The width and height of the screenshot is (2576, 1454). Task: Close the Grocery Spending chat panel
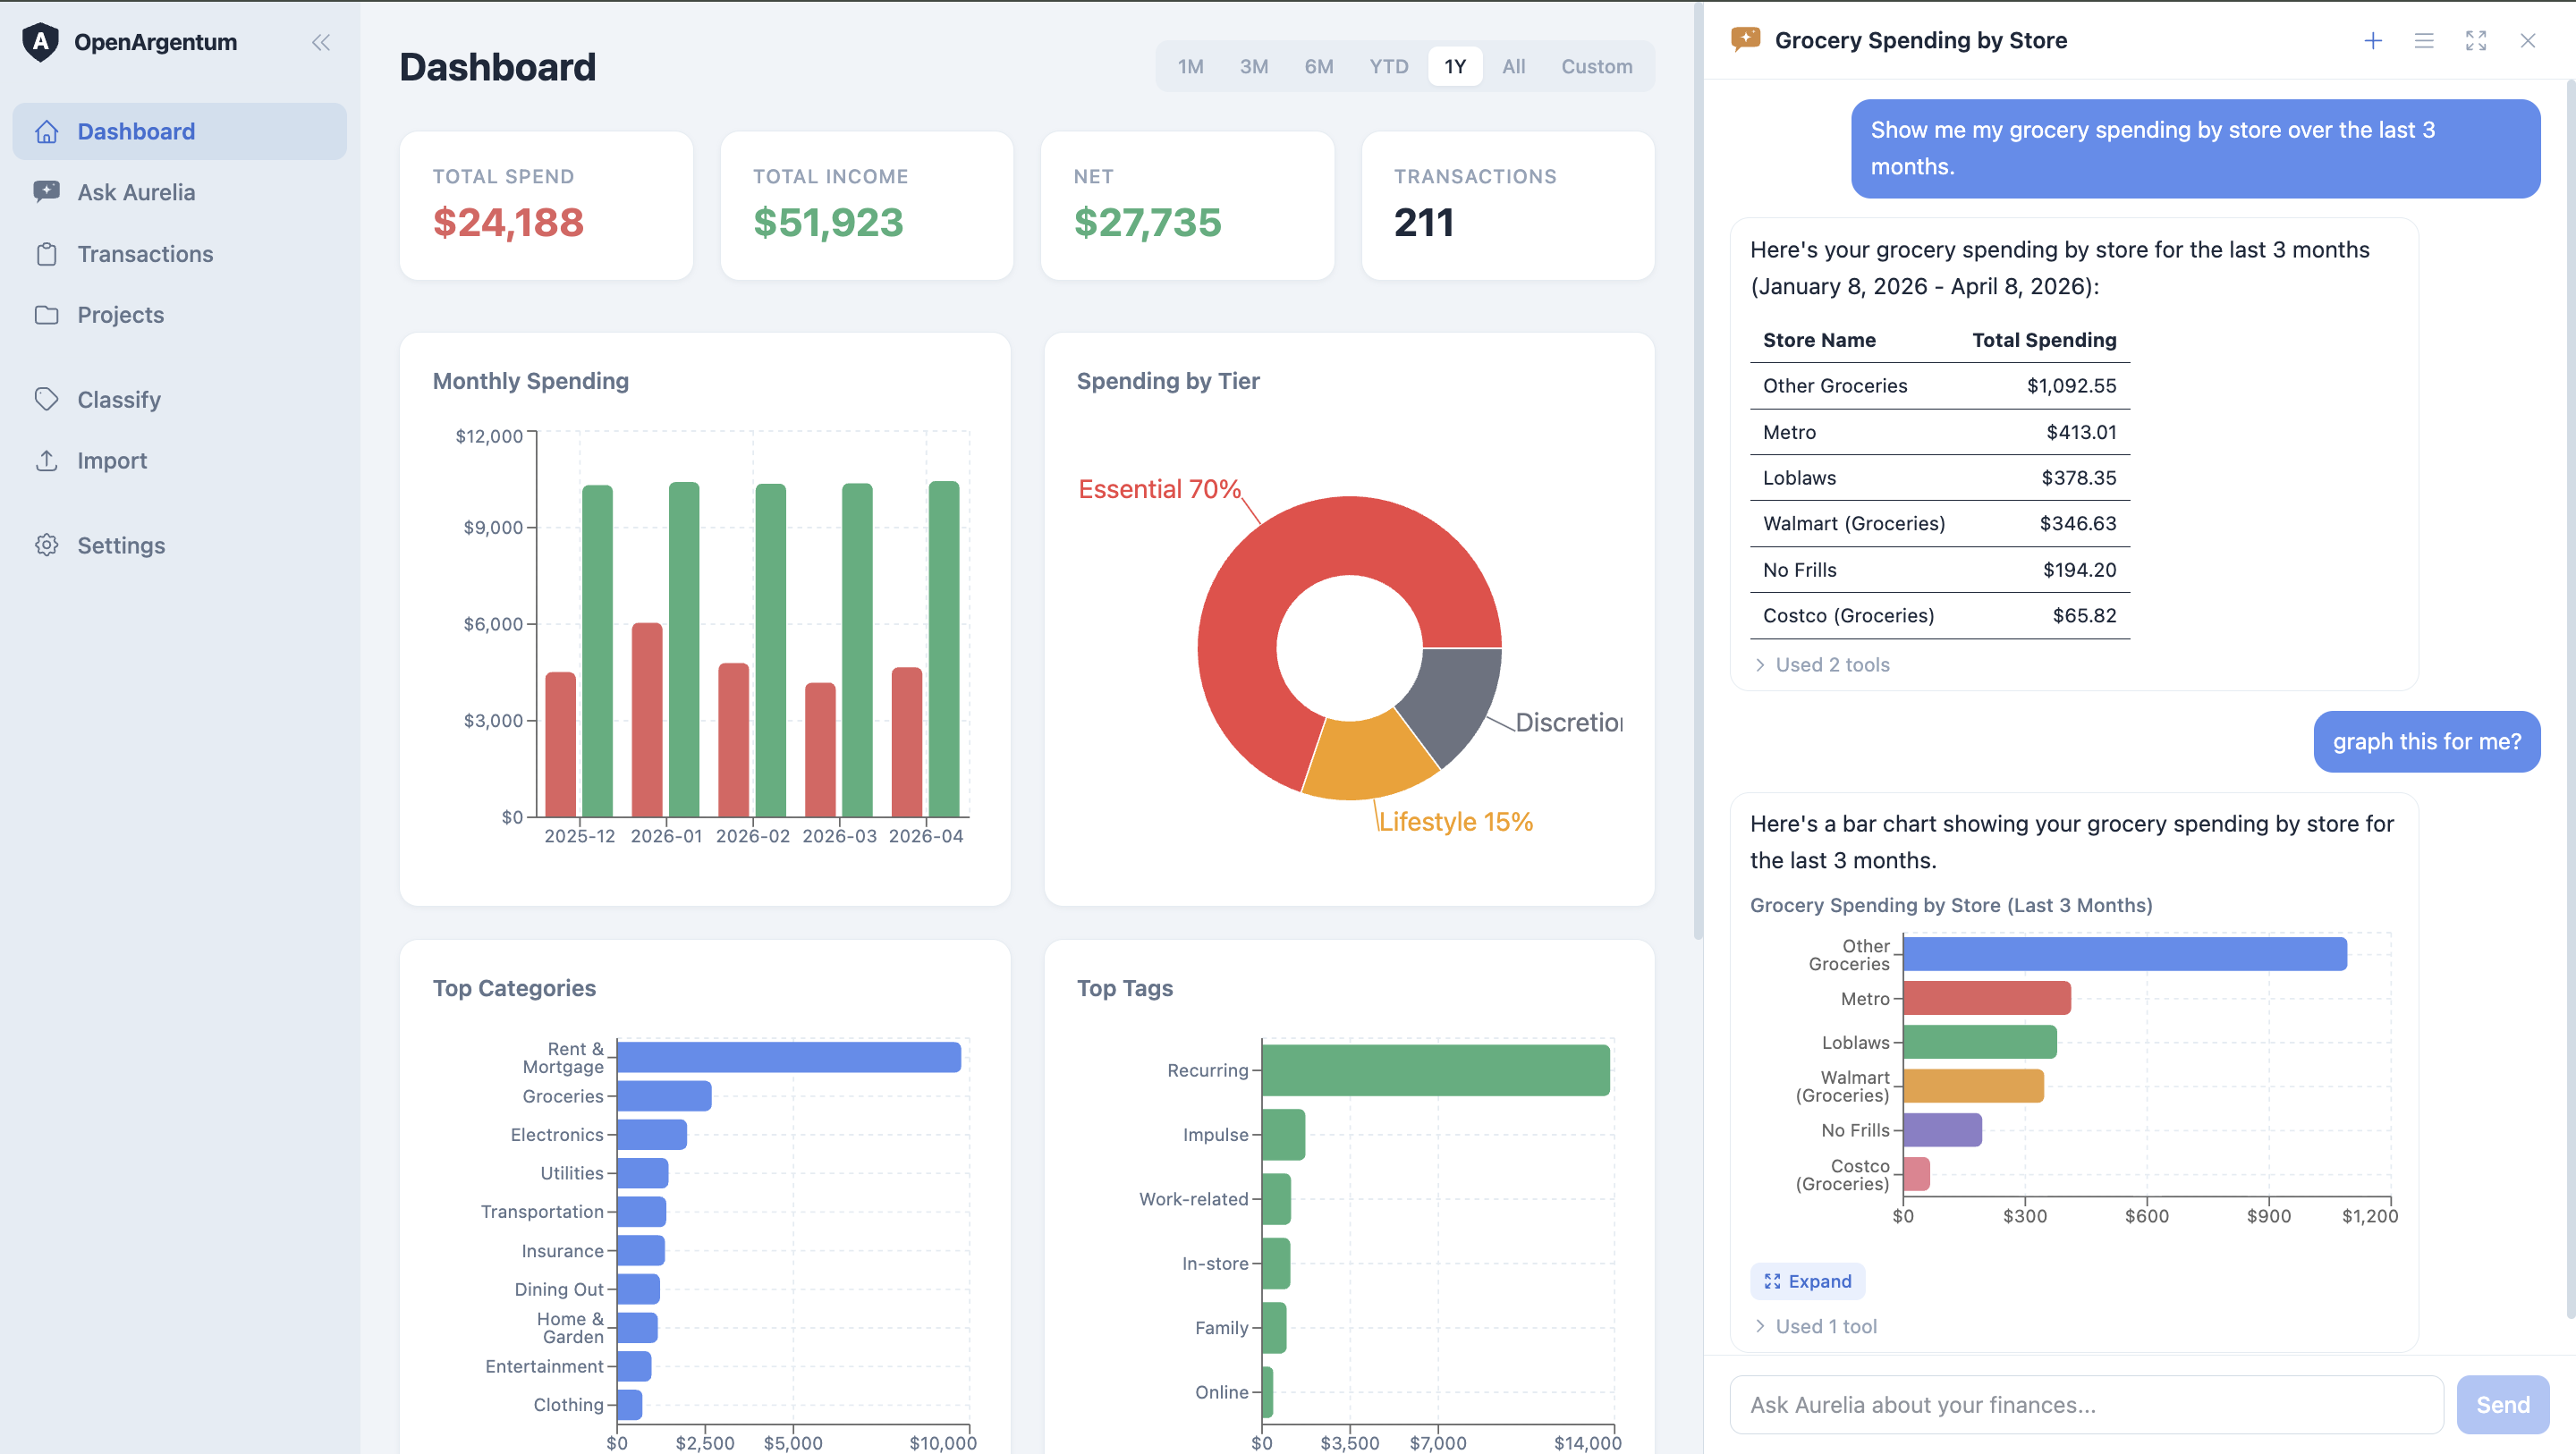[2528, 40]
